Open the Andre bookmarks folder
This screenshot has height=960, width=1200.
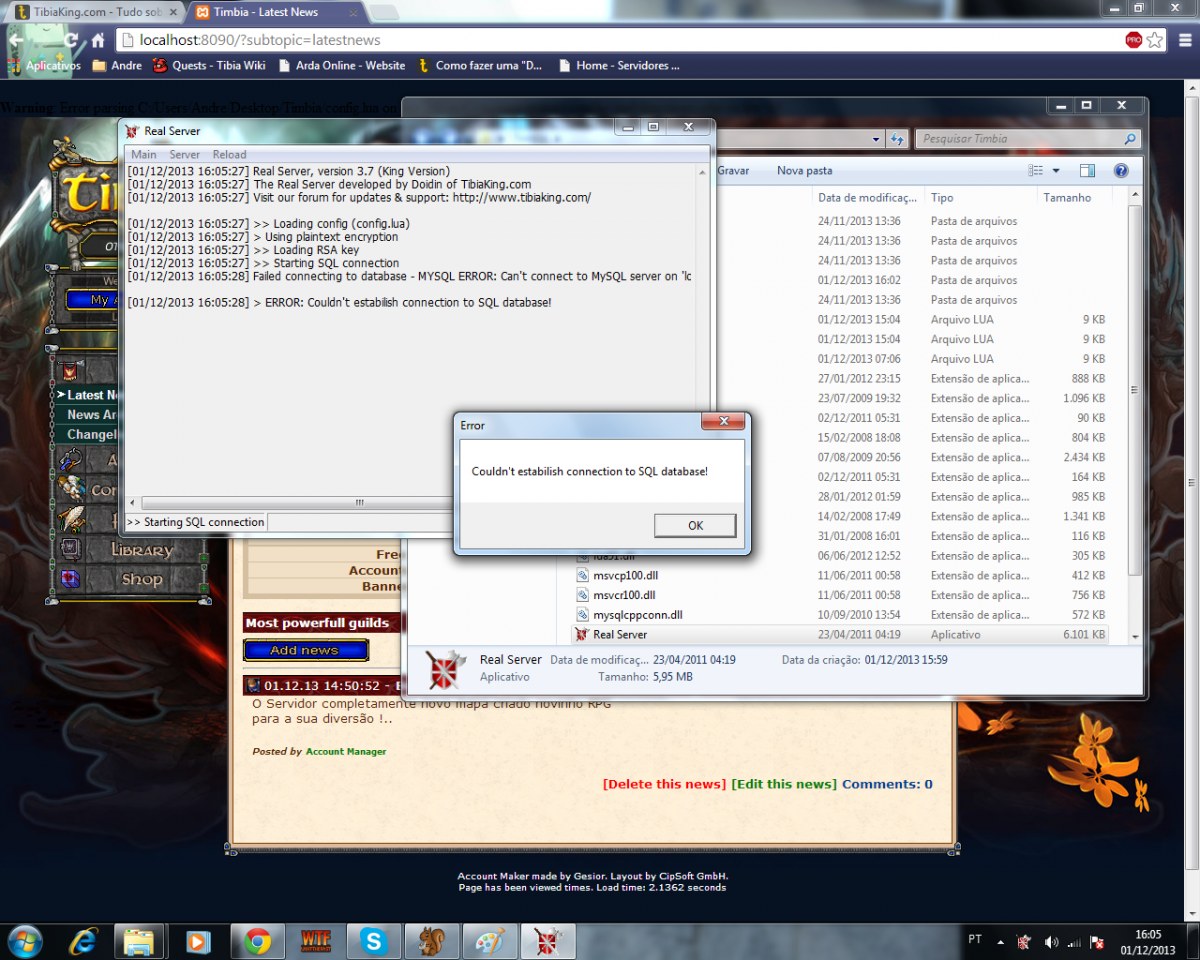[117, 66]
